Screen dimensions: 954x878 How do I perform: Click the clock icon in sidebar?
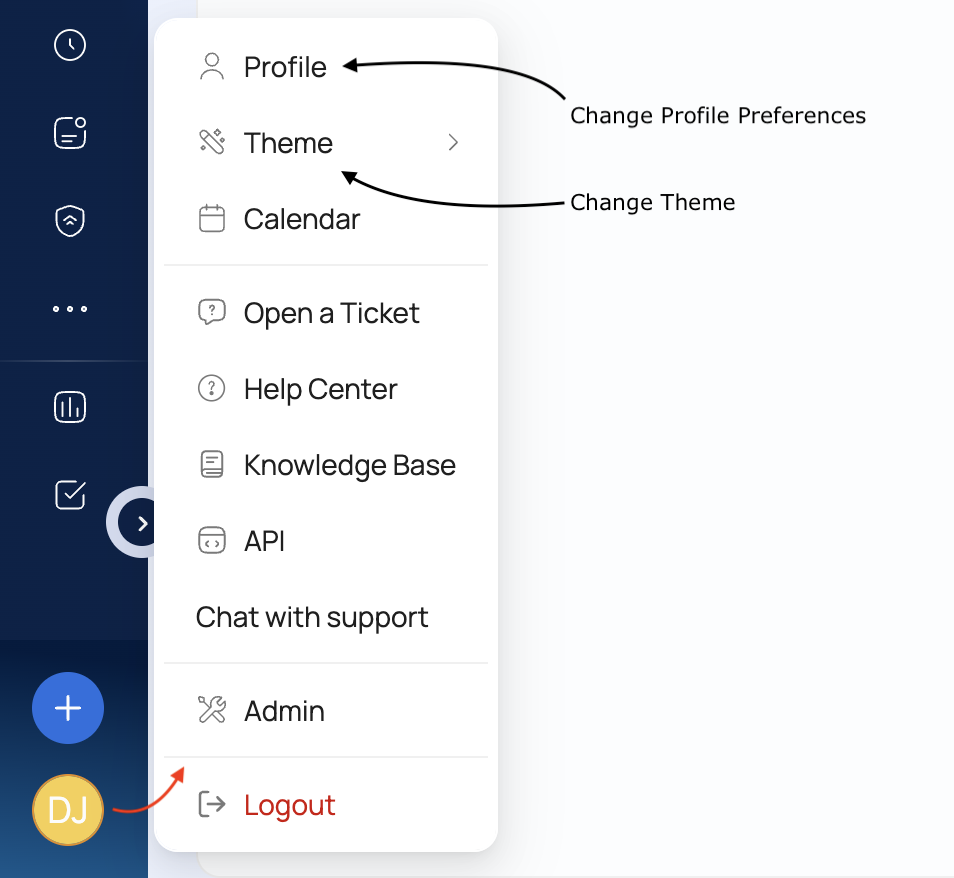[x=70, y=45]
